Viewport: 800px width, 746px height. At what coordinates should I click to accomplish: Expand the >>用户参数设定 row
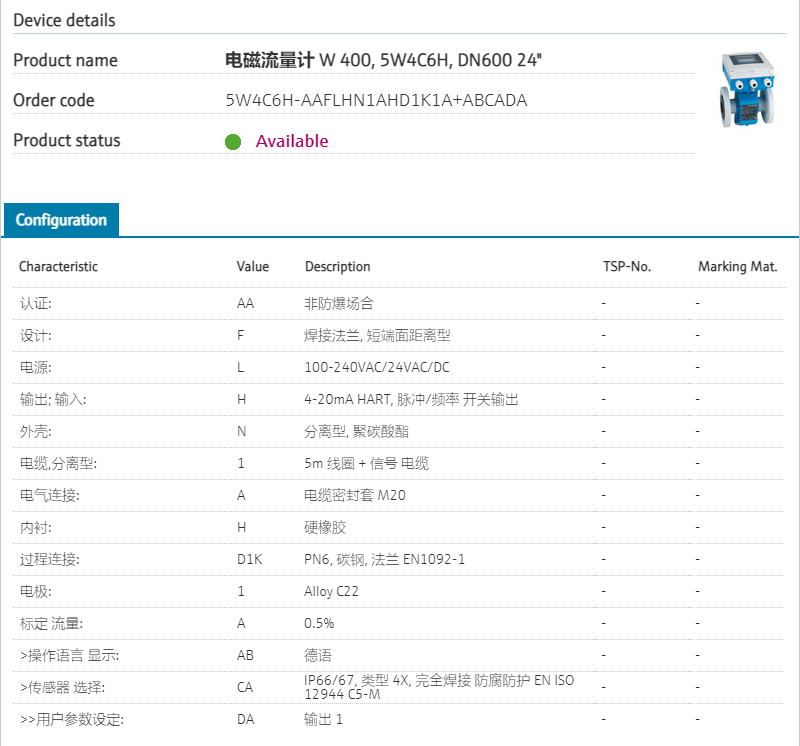pos(71,719)
